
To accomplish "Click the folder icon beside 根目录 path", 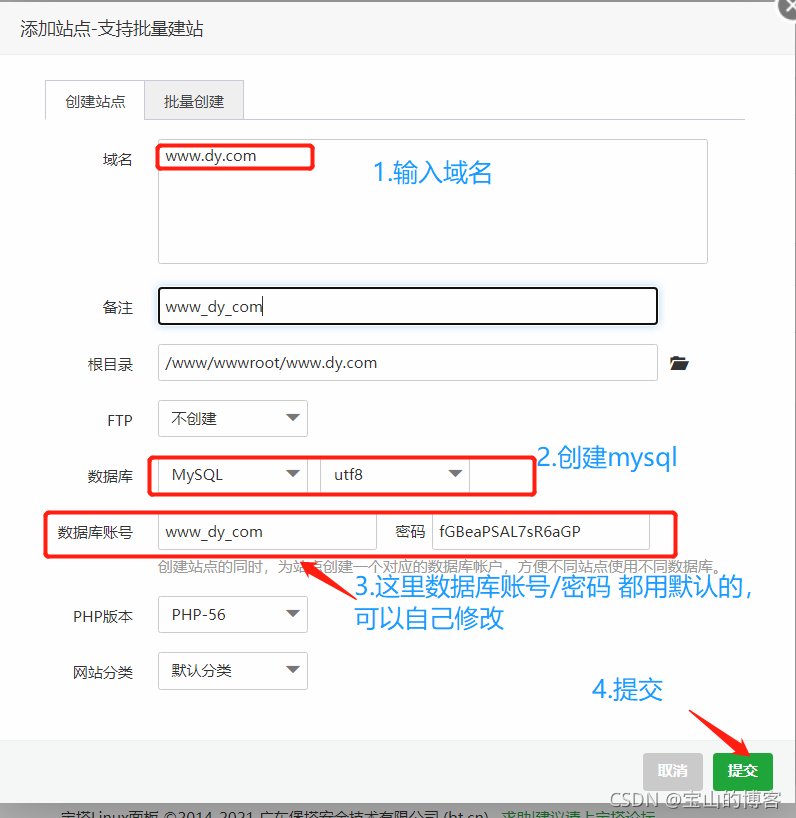I will (x=680, y=363).
